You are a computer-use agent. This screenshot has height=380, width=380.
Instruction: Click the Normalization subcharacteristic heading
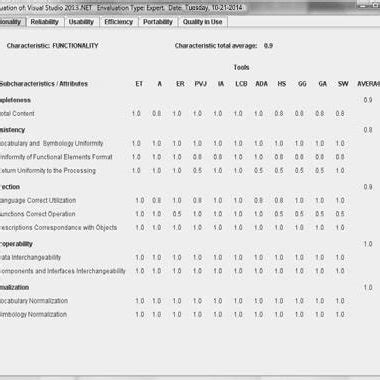point(15,287)
